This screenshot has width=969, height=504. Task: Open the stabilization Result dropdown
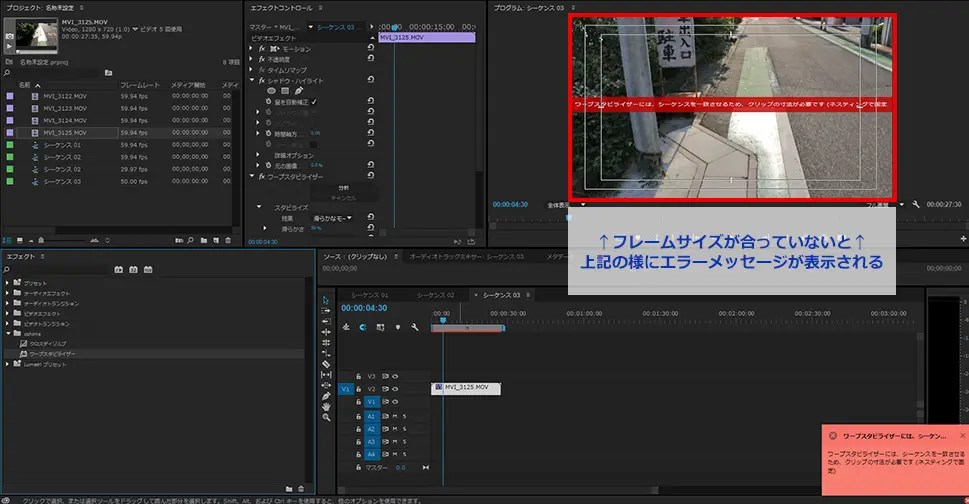(x=332, y=219)
